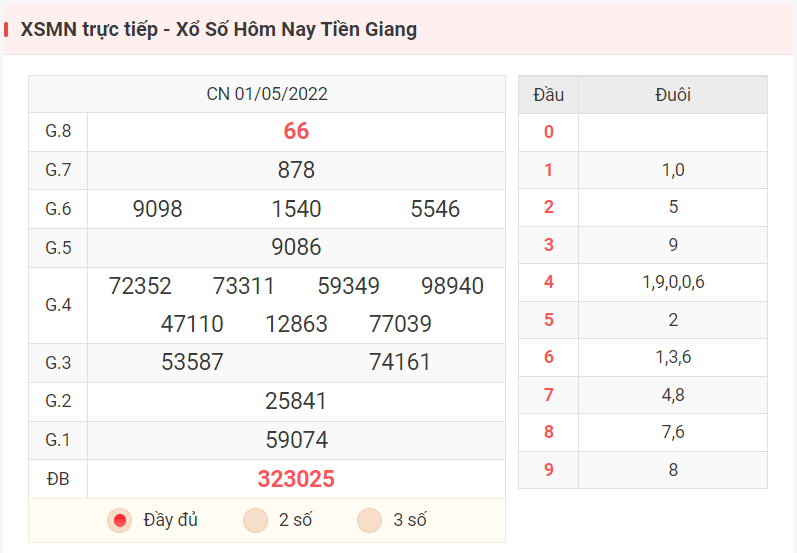The image size is (797, 553).
Task: Click the date CN 01/05/2022 header
Action: click(x=267, y=94)
